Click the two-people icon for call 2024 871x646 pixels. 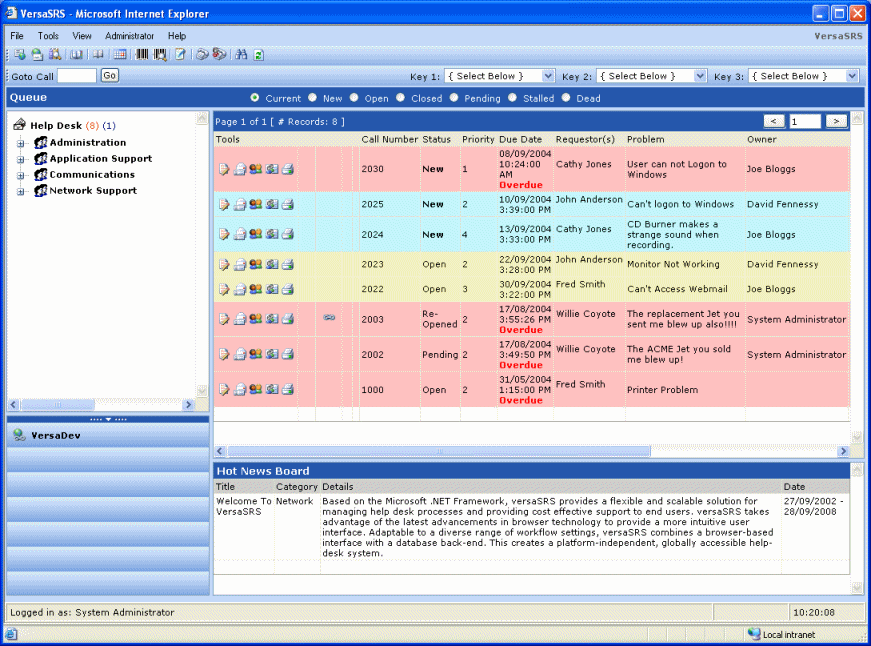pos(256,234)
